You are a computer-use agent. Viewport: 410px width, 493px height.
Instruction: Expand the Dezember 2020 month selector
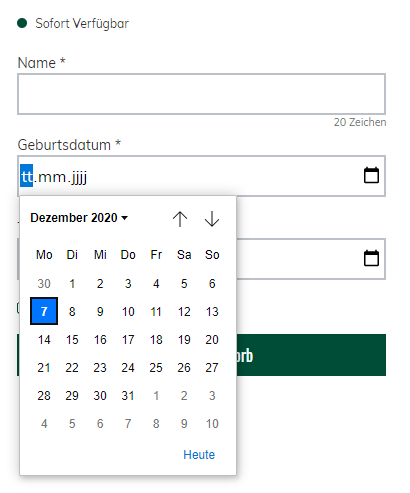[79, 218]
